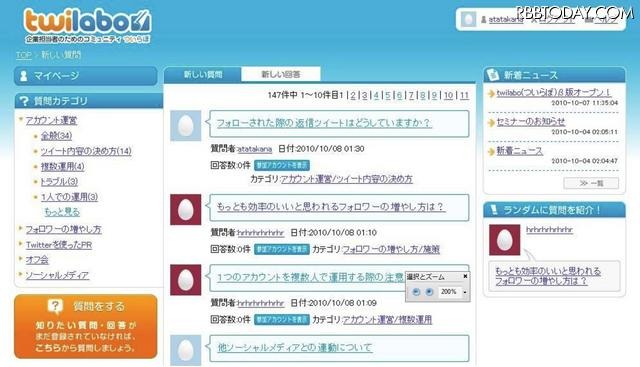The width and height of the screenshot is (640, 367).
Task: Open category link アカウント運営/複数運用
Action: [x=387, y=320]
